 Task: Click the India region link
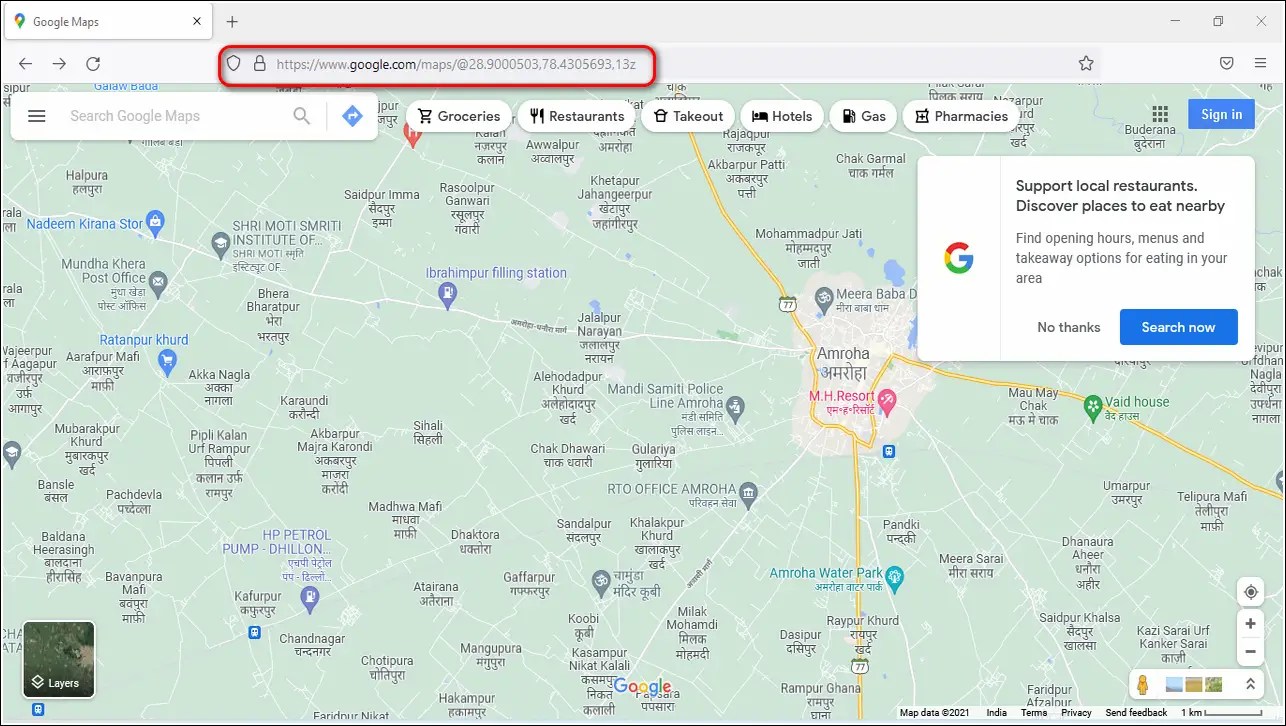[x=997, y=713]
